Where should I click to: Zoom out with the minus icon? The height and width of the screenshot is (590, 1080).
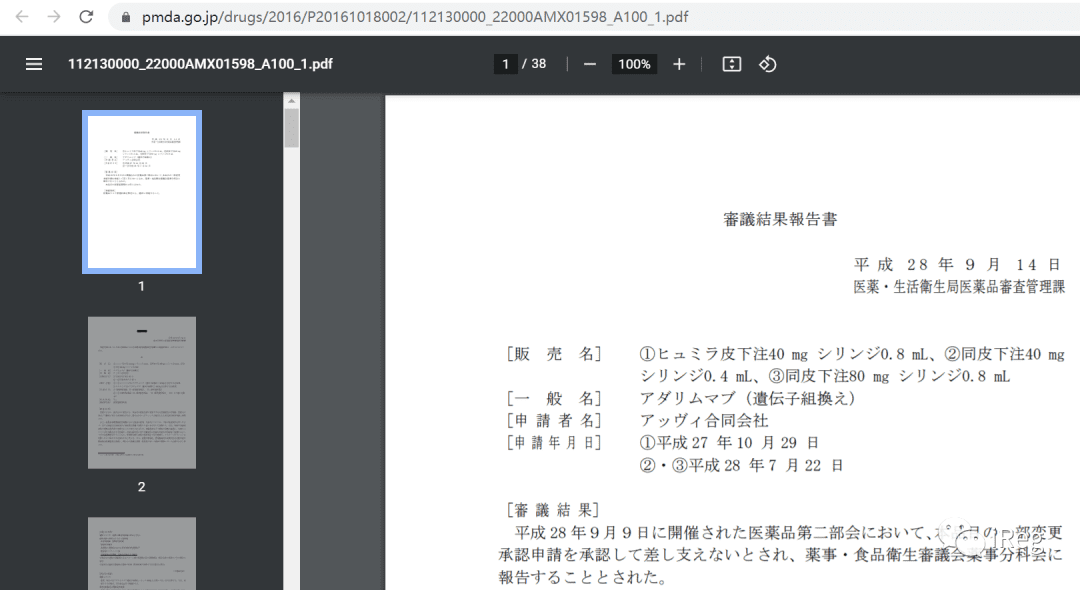click(x=590, y=64)
